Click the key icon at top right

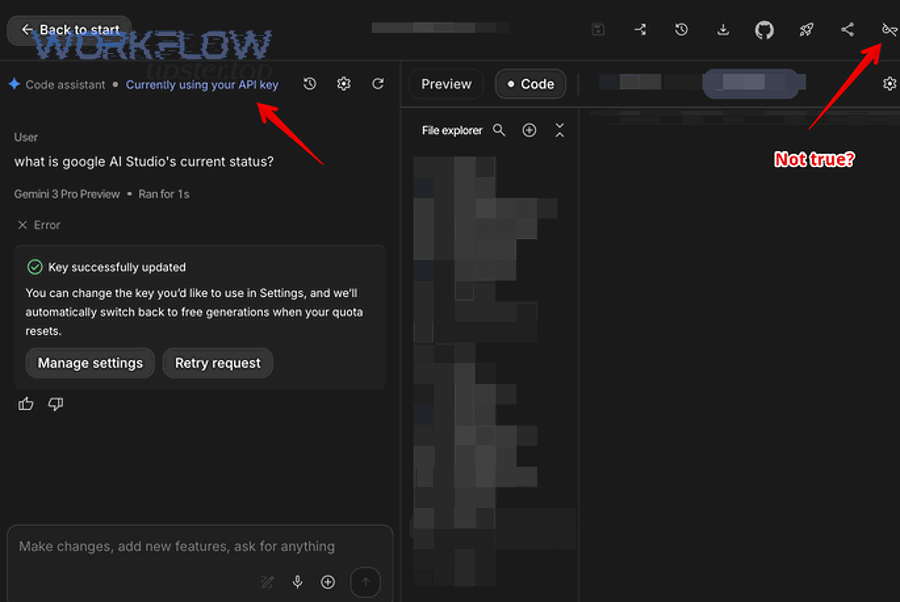[889, 30]
